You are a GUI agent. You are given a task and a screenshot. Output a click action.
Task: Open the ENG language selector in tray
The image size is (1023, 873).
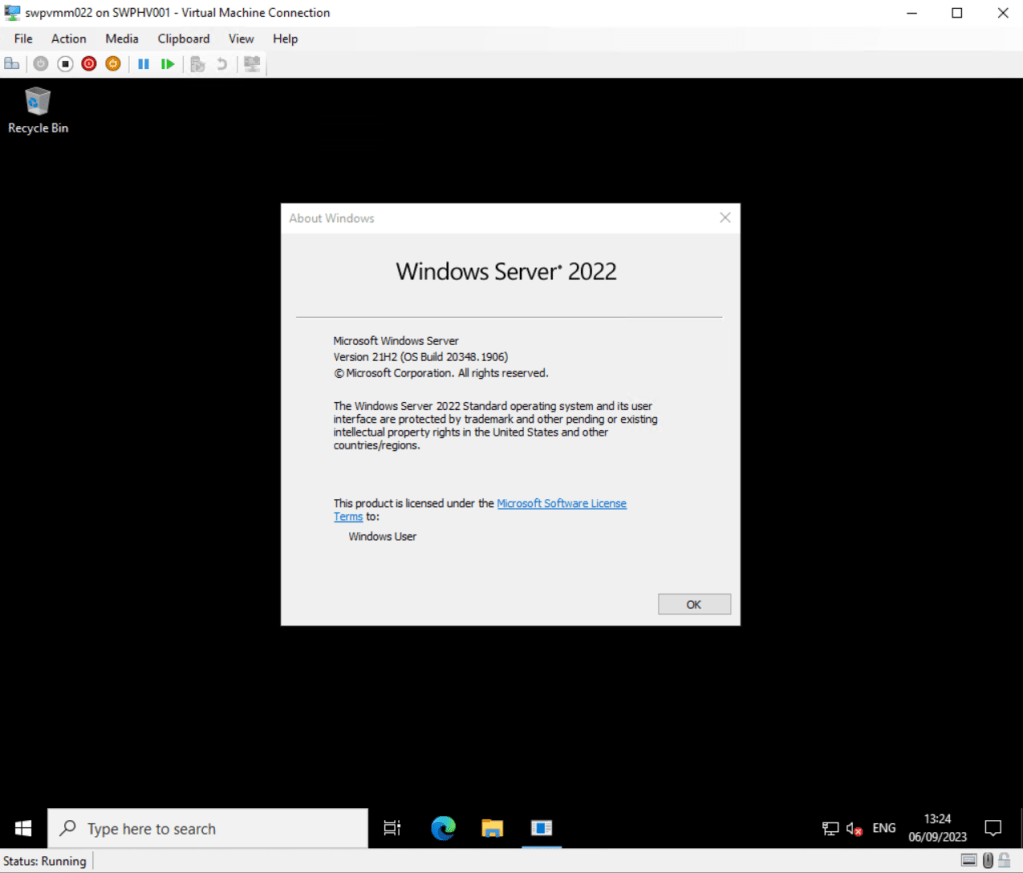pyautogui.click(x=884, y=829)
